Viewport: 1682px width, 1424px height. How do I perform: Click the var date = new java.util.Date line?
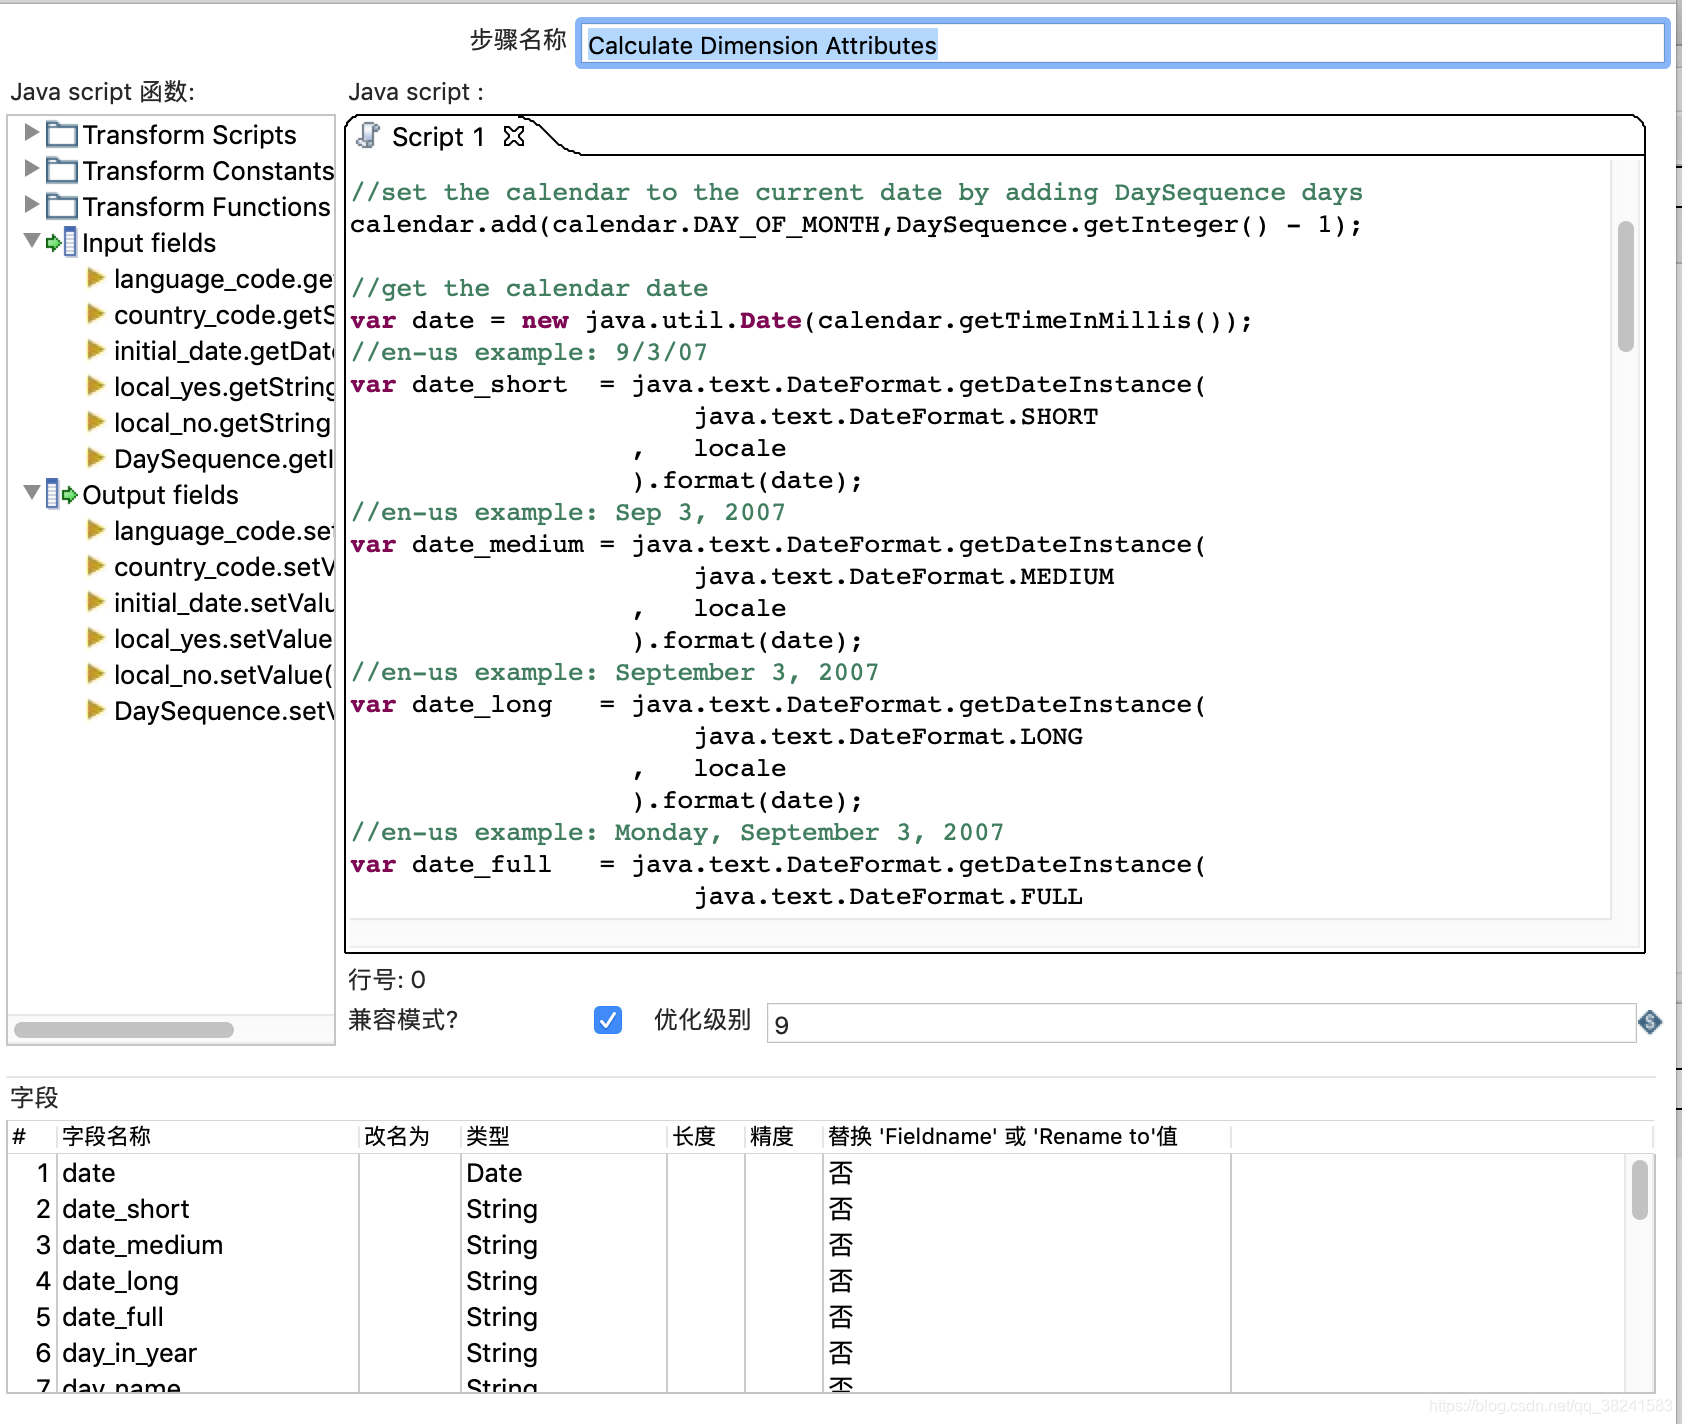(801, 320)
